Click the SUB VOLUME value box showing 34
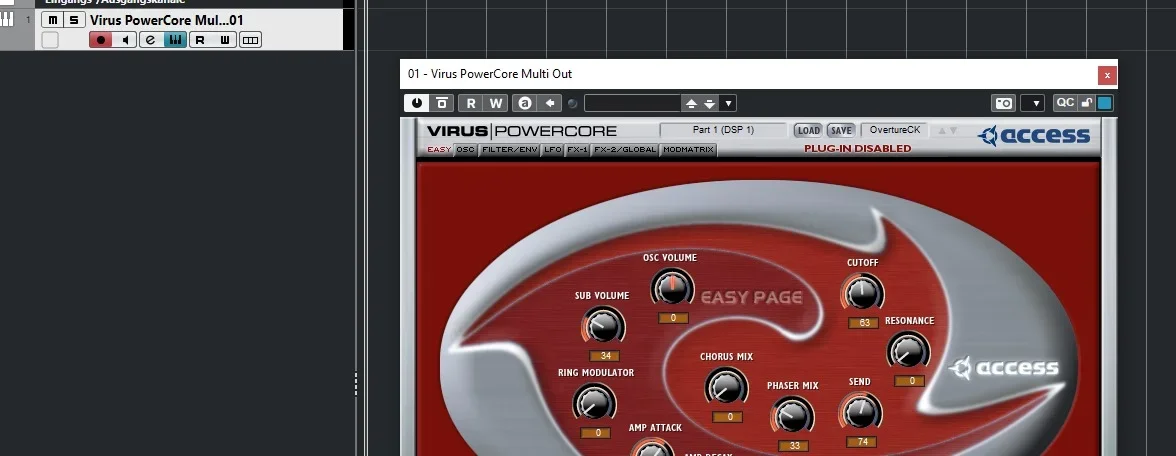This screenshot has width=1176, height=456. pos(605,356)
